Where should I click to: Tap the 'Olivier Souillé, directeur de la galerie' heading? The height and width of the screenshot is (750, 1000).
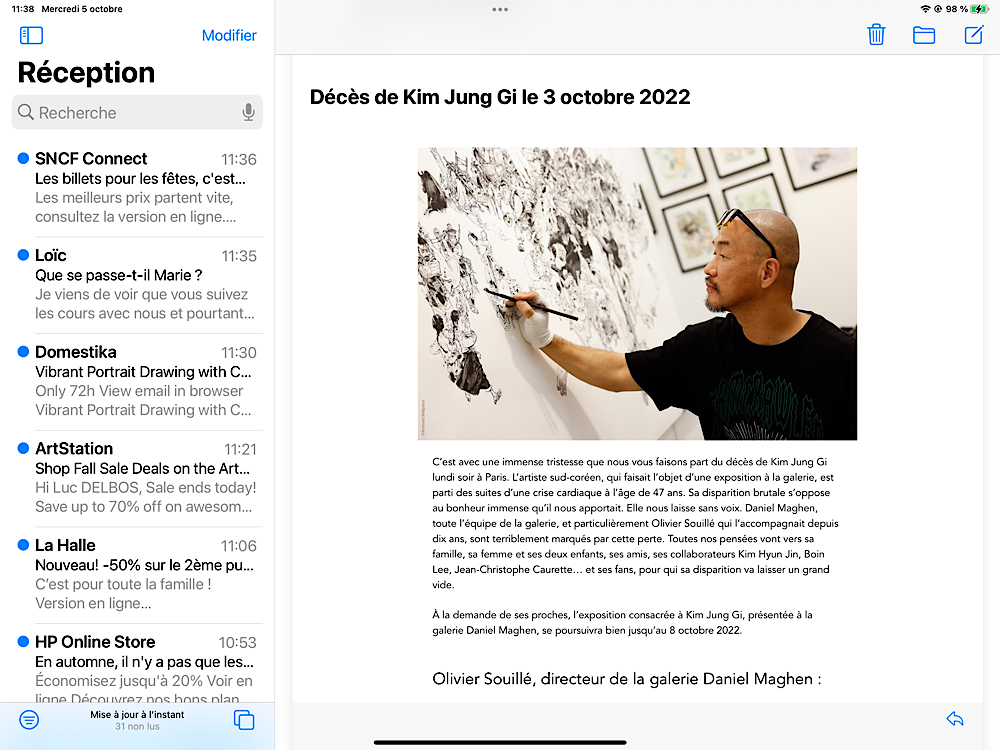pos(626,679)
